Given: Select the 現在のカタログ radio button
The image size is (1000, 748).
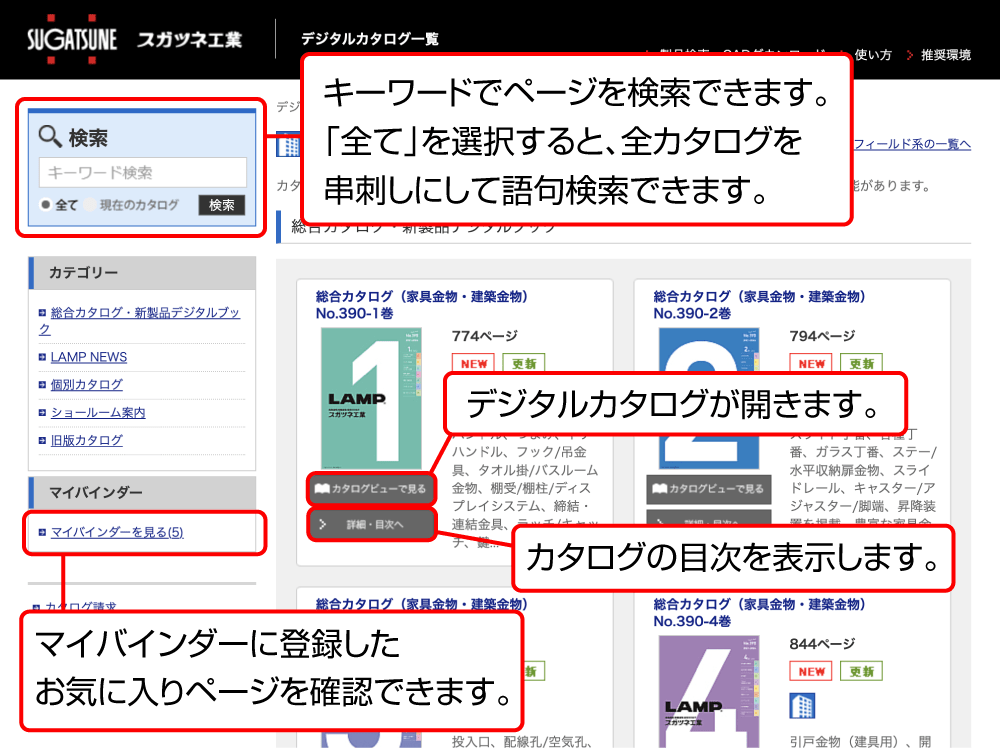Looking at the screenshot, I should [90, 205].
